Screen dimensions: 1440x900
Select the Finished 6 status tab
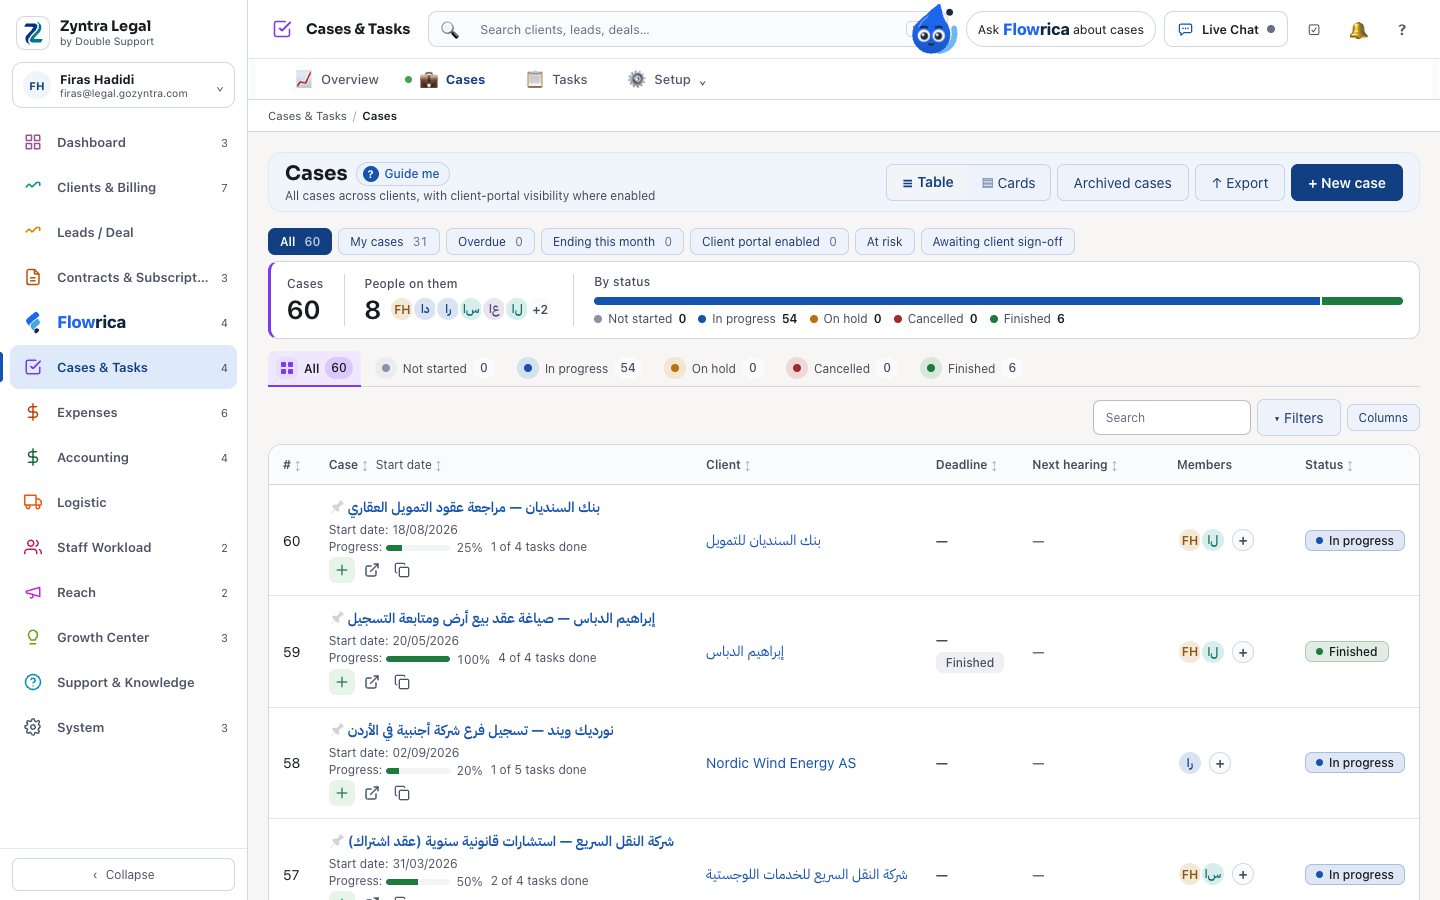[970, 368]
